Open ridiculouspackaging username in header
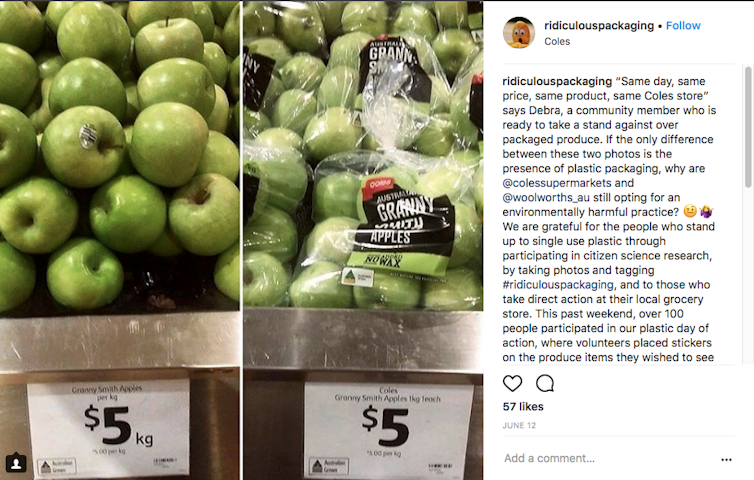Viewport: 754px width, 480px height. coord(599,25)
